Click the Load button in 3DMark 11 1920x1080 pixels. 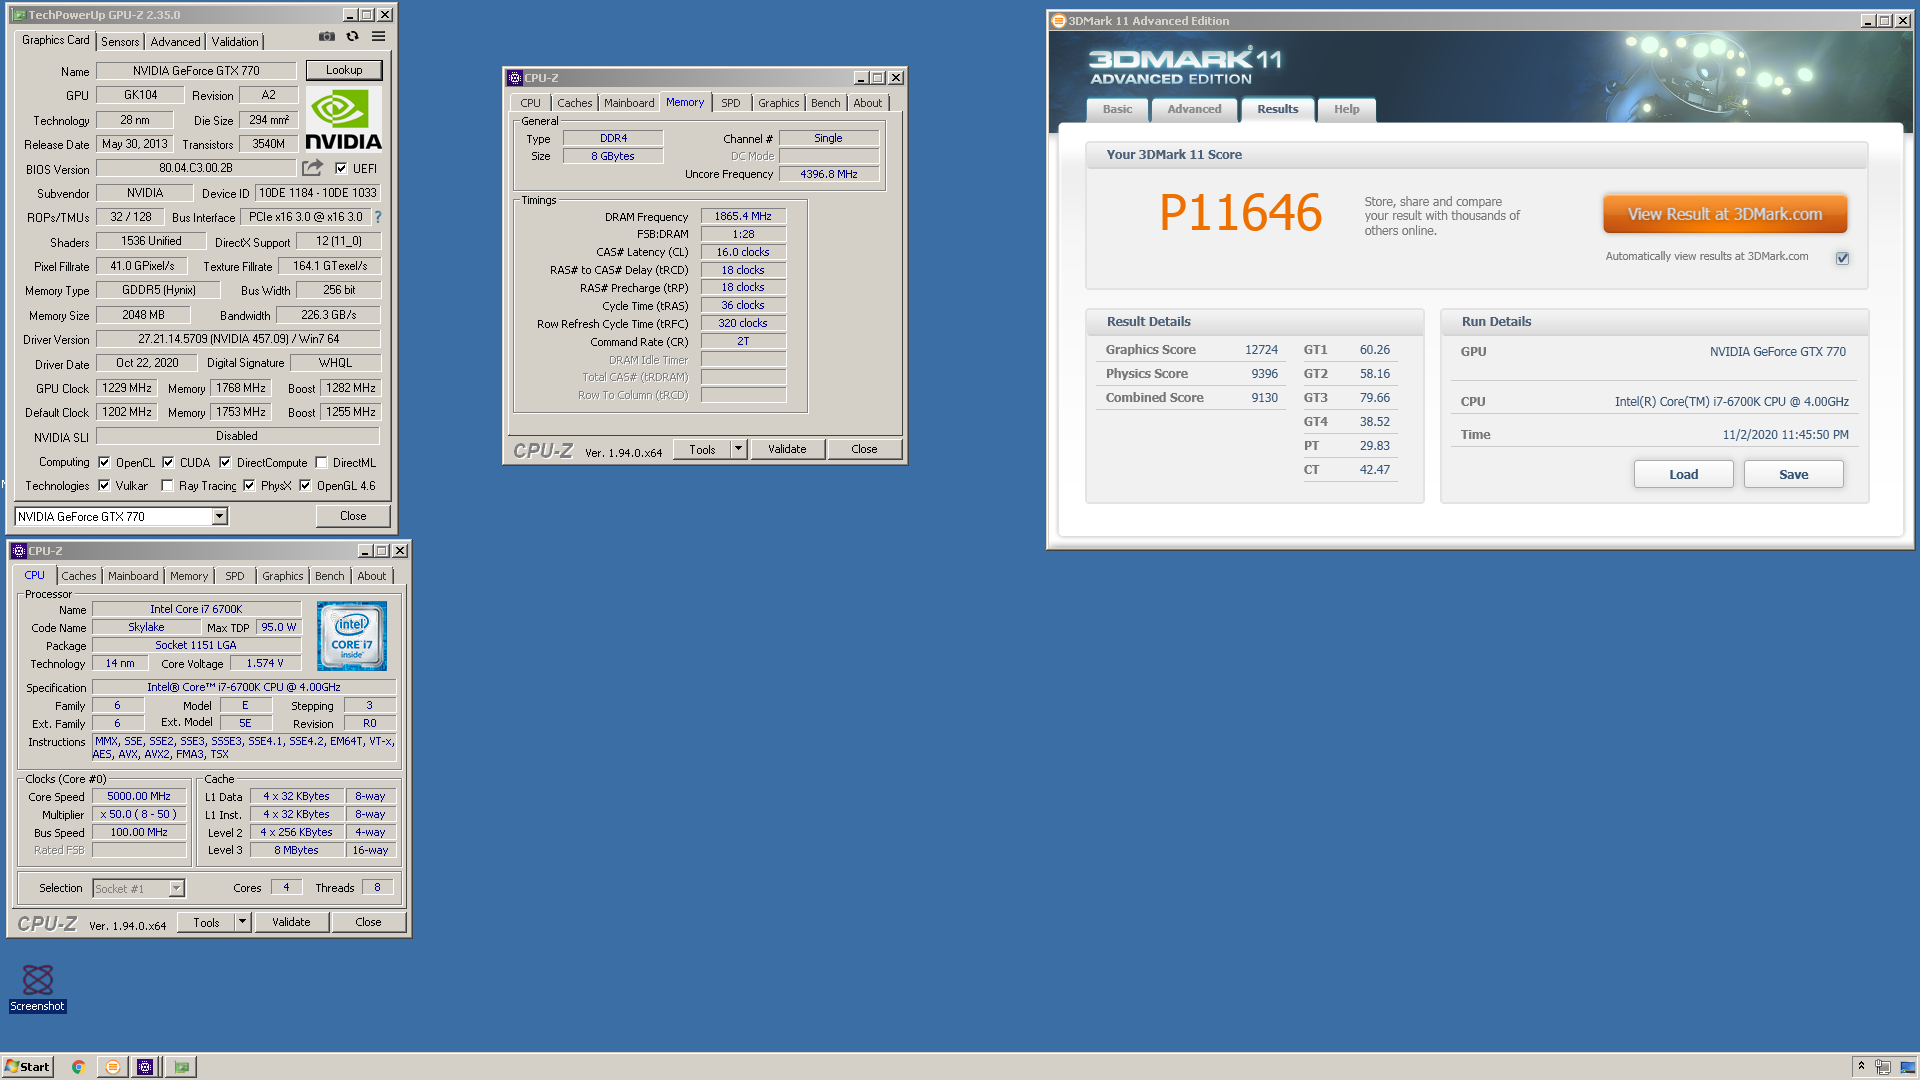(x=1683, y=474)
